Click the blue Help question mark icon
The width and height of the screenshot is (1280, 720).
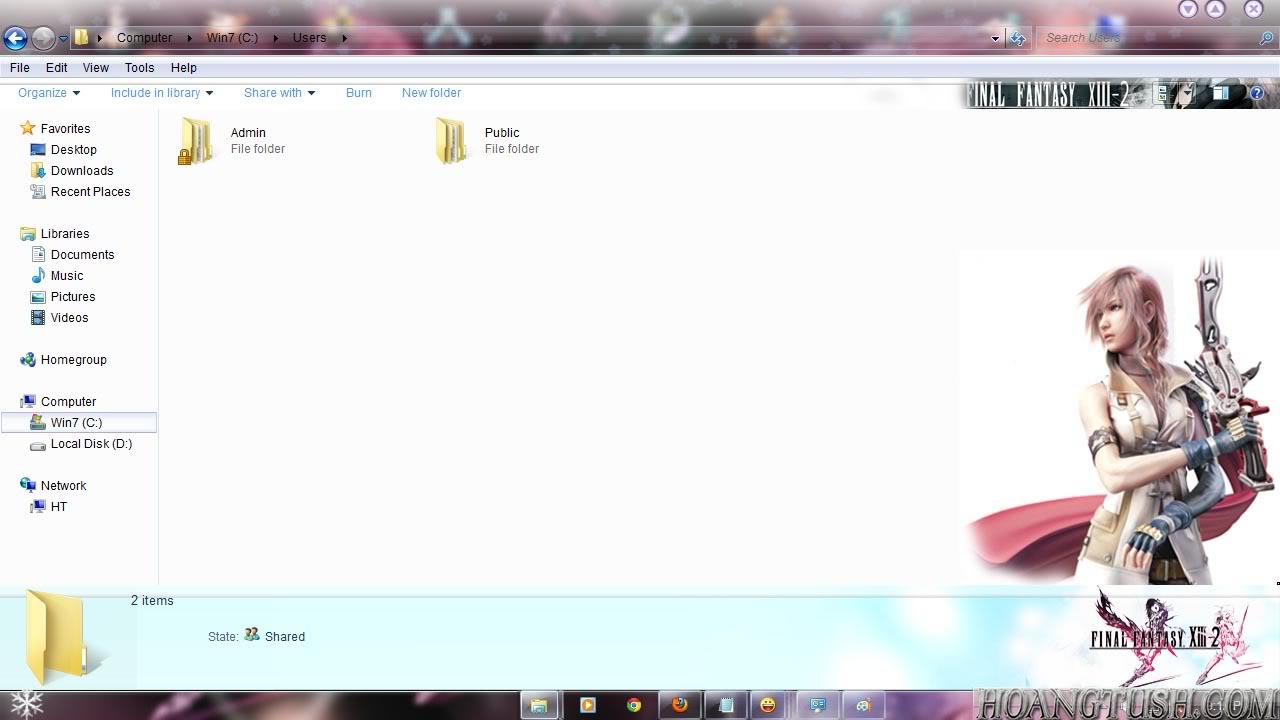(1257, 94)
